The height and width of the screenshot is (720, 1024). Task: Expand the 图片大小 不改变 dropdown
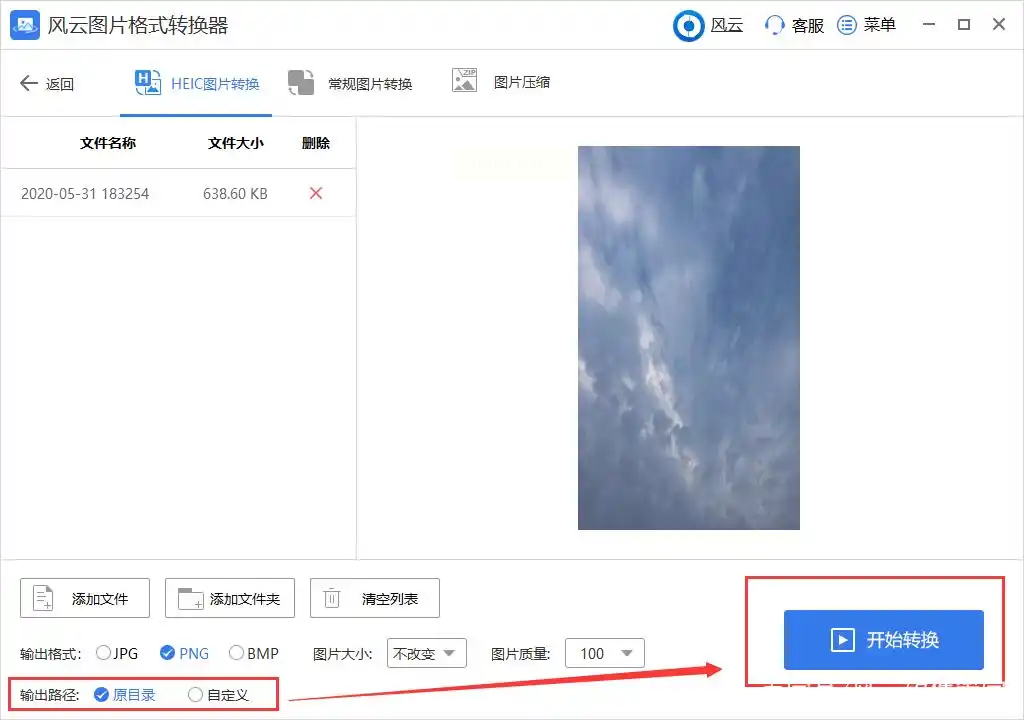(427, 653)
